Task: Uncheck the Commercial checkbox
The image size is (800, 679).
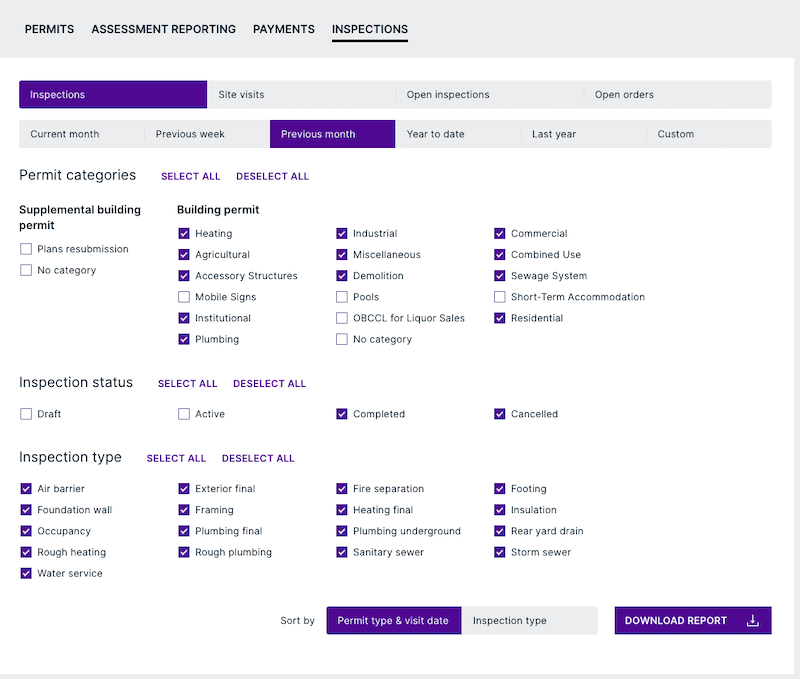Action: [x=499, y=233]
